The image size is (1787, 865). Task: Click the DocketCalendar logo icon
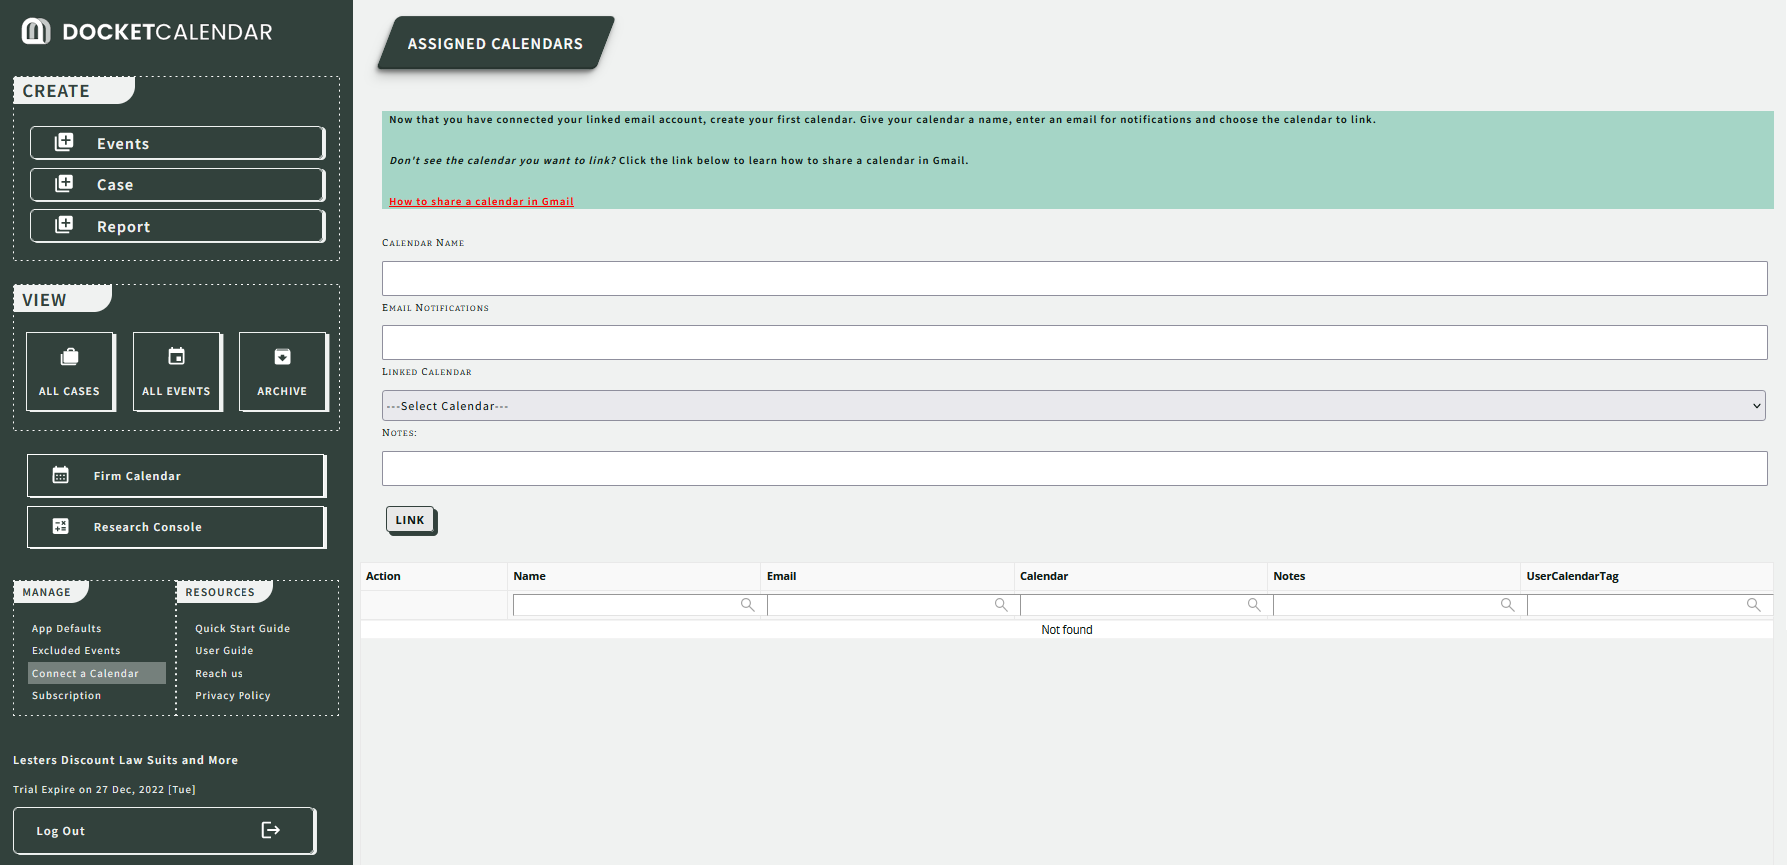pos(36,31)
